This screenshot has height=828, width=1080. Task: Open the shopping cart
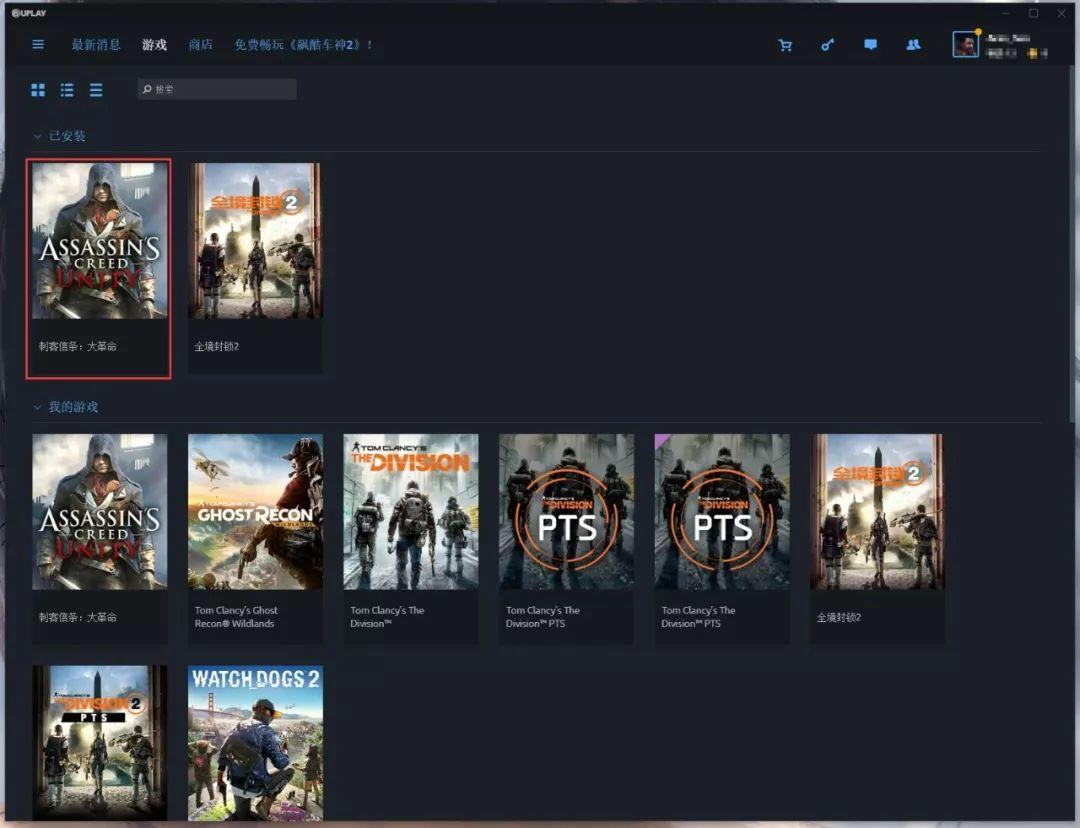(785, 45)
